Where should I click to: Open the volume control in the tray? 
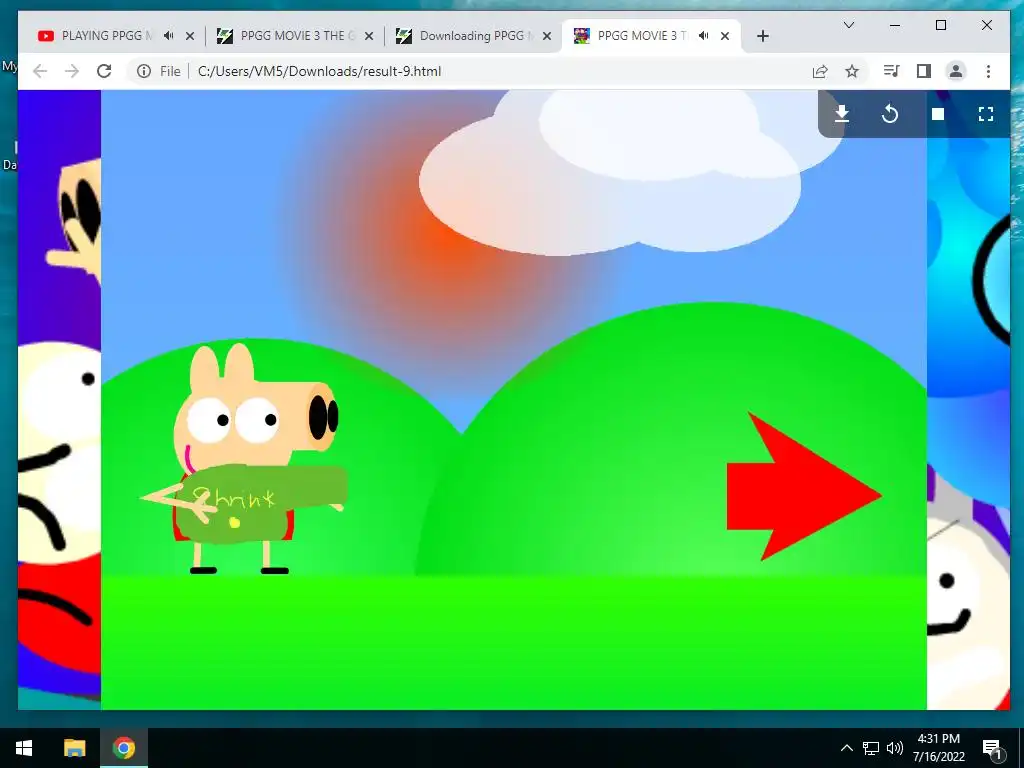(895, 748)
